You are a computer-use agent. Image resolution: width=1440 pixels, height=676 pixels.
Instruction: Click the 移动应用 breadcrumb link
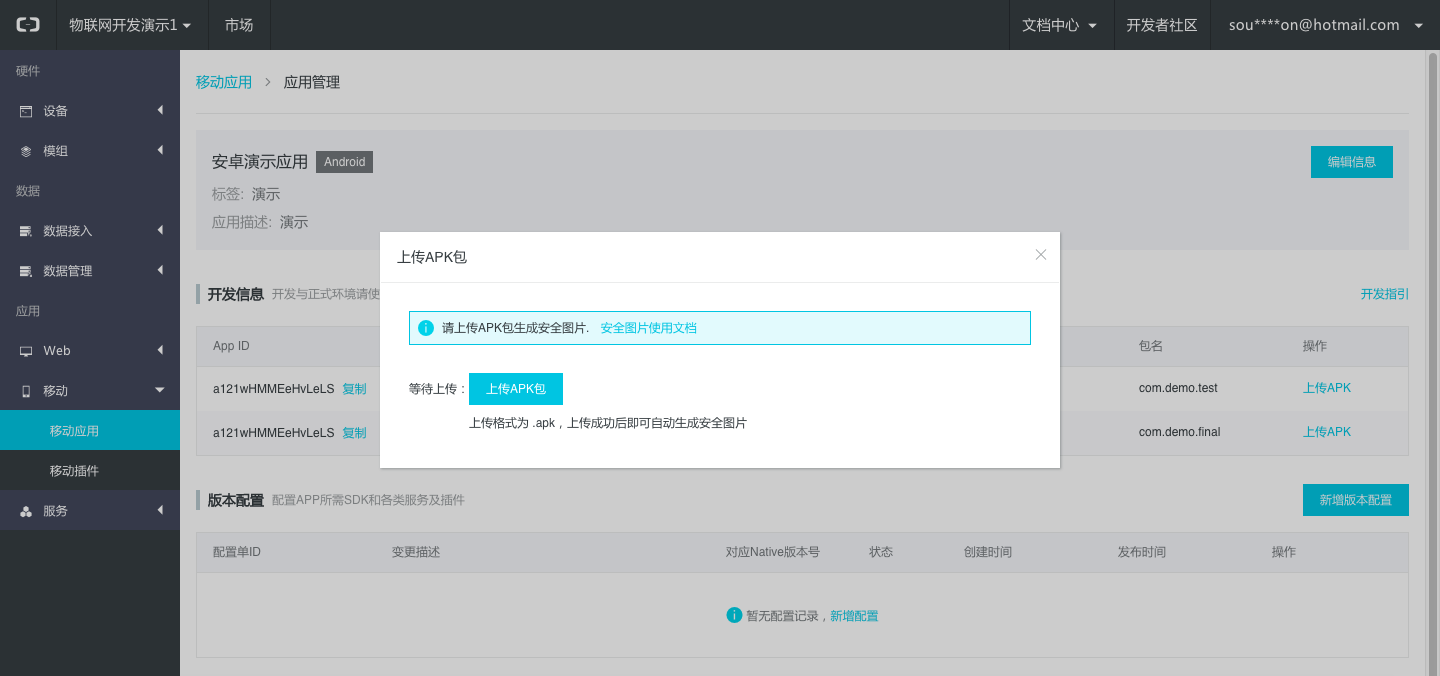(x=224, y=82)
